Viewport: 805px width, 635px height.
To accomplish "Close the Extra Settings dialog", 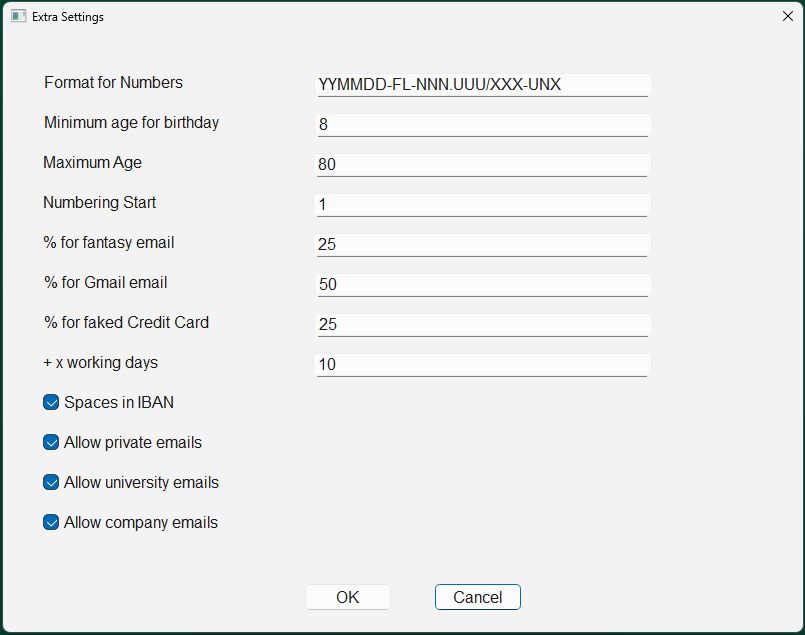I will point(788,16).
